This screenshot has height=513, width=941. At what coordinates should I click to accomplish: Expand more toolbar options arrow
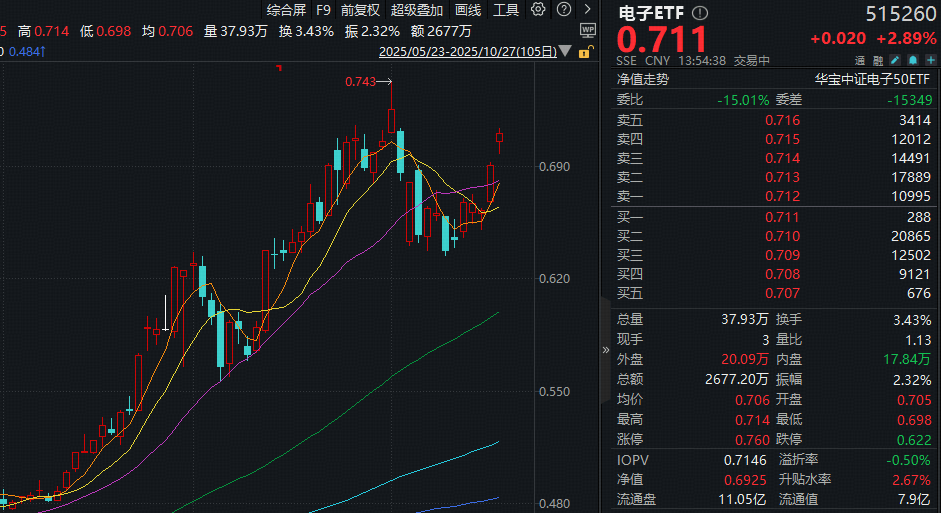(x=586, y=10)
